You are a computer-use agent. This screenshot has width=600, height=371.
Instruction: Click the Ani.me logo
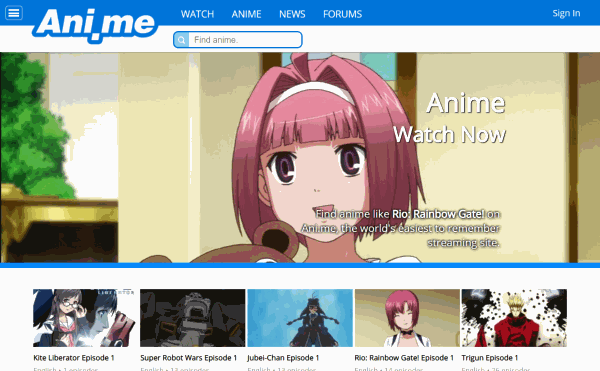(x=95, y=24)
